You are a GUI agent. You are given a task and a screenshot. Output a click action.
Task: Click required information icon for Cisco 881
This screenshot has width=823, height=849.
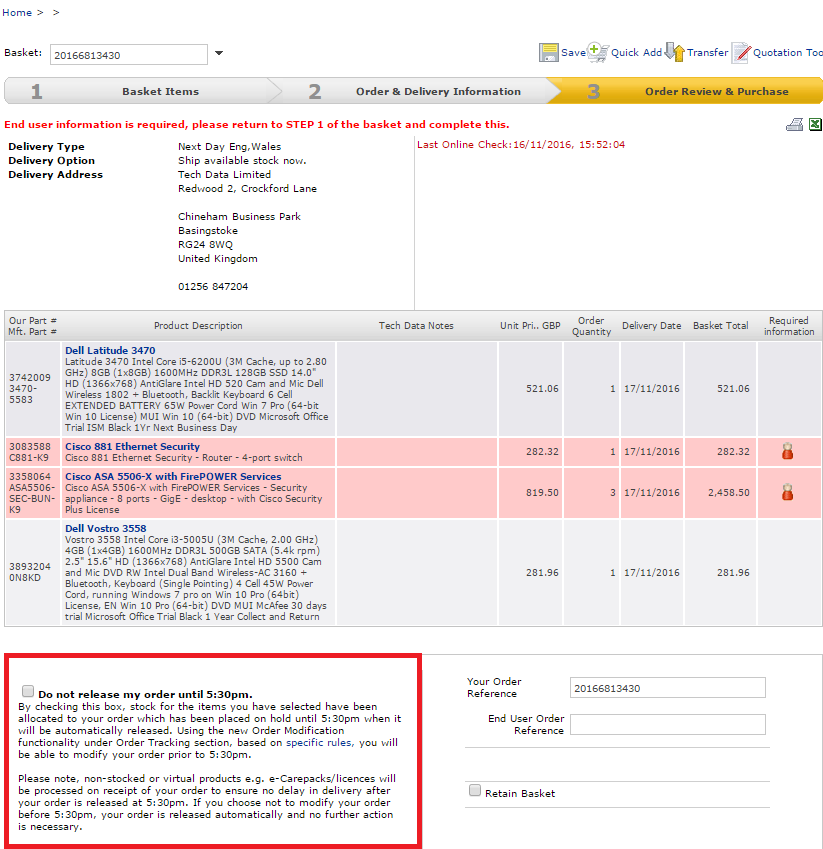787,452
